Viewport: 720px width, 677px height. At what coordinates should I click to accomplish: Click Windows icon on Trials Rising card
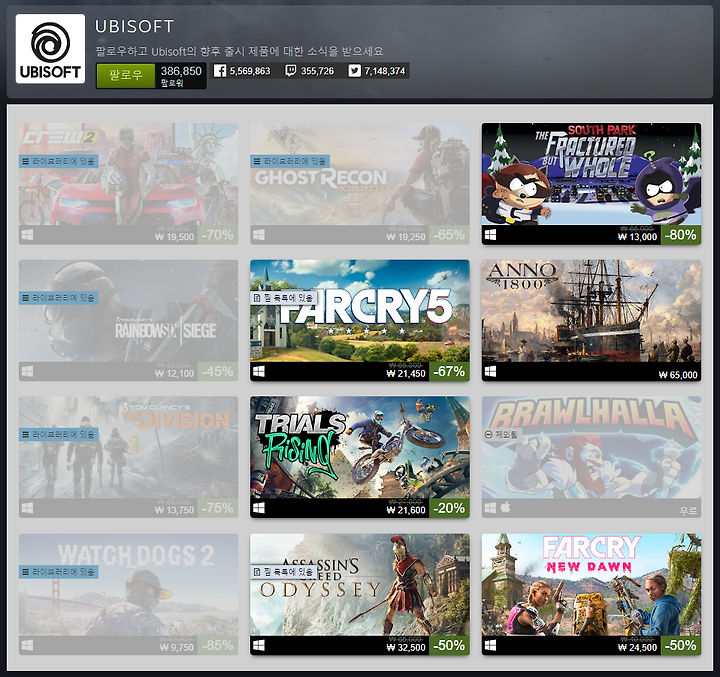259,508
